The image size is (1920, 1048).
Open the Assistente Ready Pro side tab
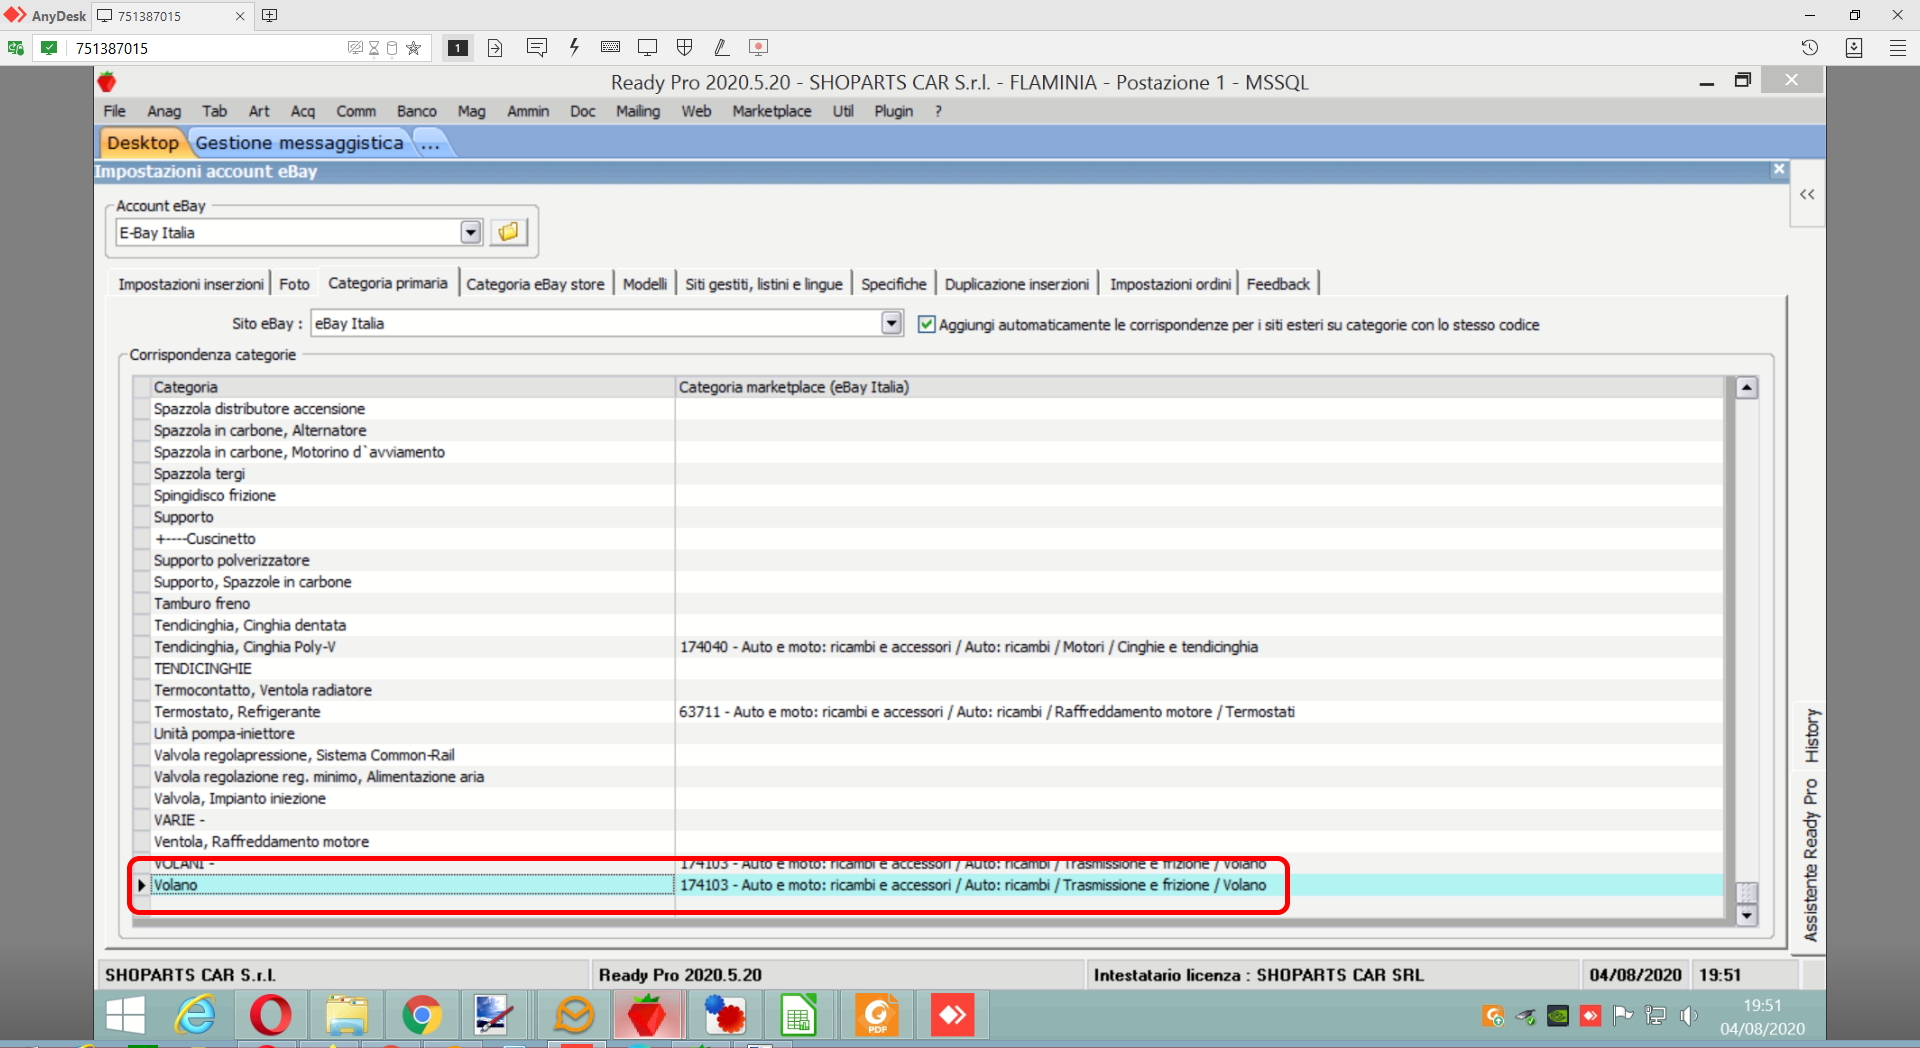click(x=1811, y=860)
